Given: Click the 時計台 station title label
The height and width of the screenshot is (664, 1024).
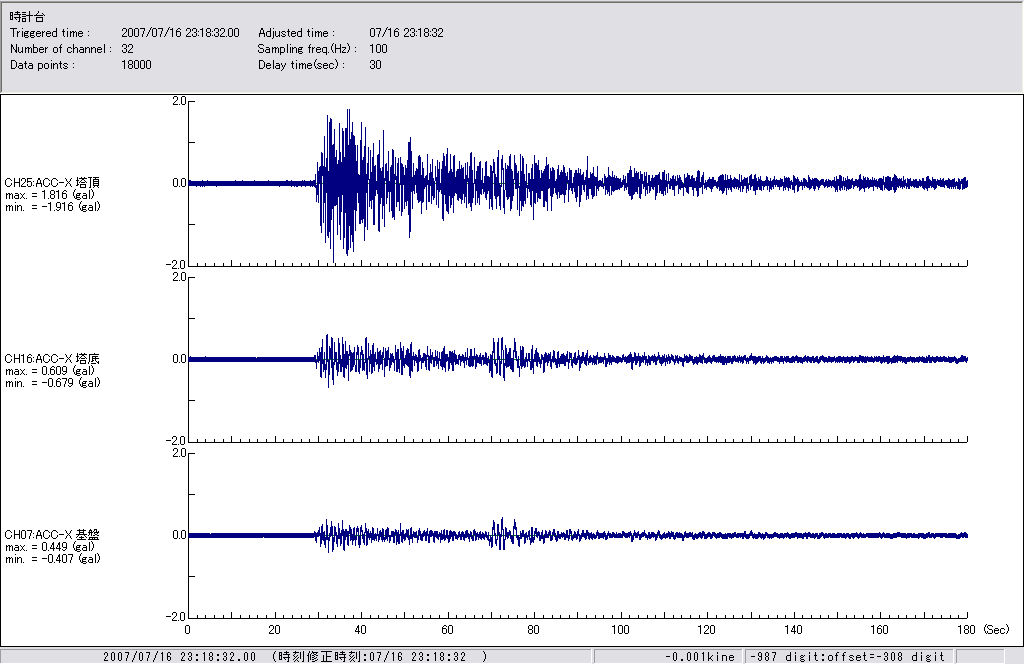Looking at the screenshot, I should (x=27, y=17).
